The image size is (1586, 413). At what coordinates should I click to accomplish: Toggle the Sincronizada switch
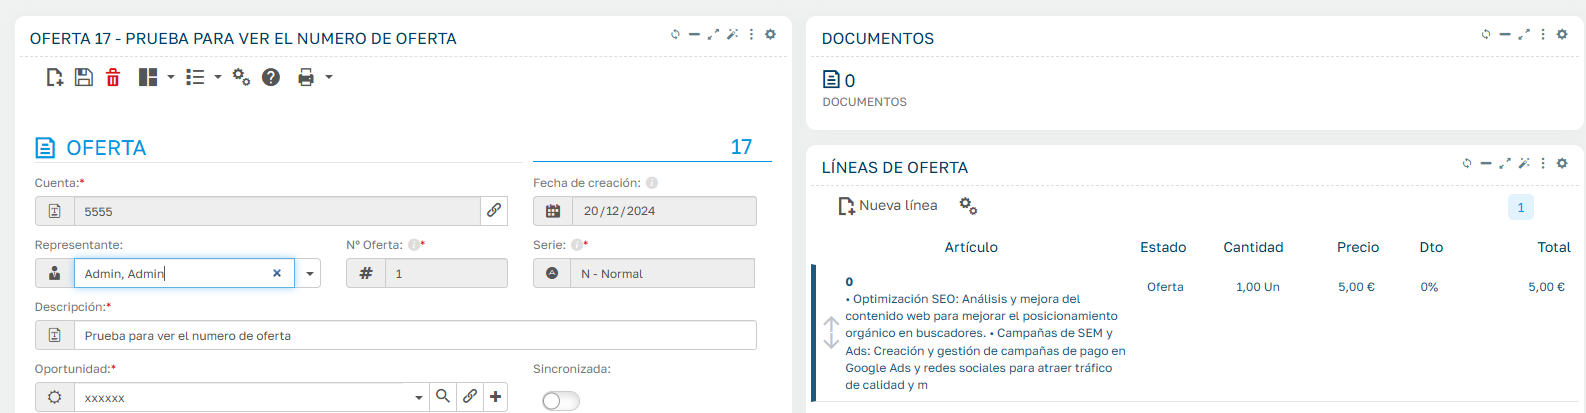(561, 401)
